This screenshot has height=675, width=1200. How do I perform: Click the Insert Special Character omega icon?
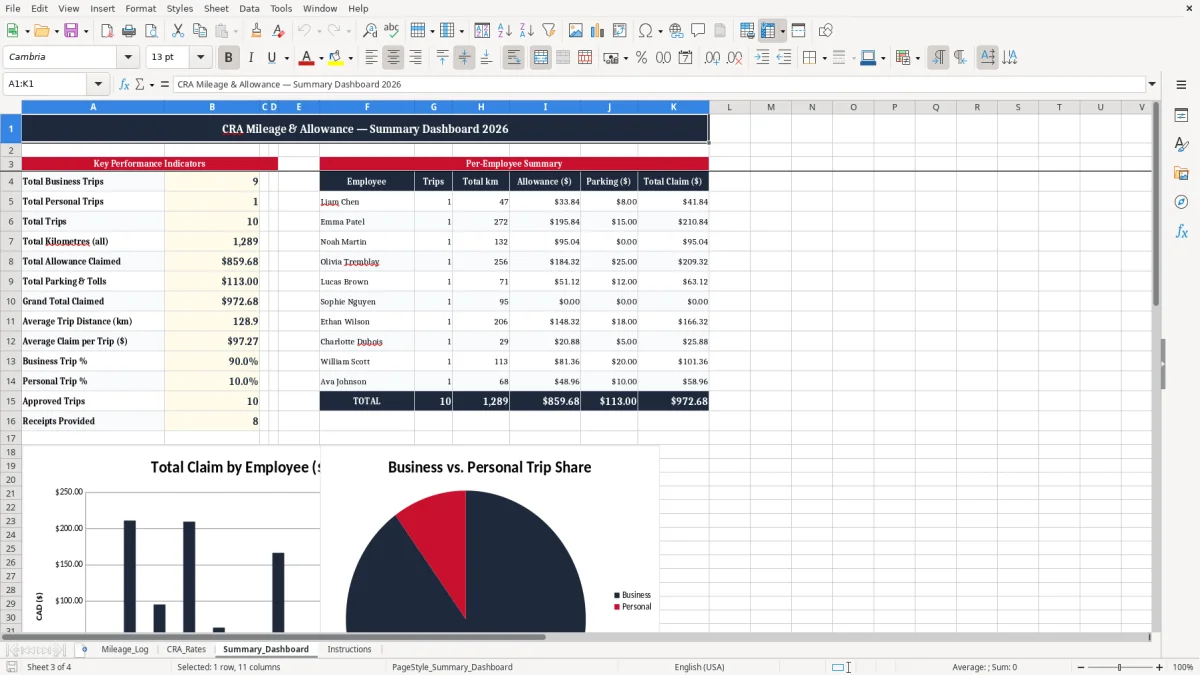[x=645, y=31]
